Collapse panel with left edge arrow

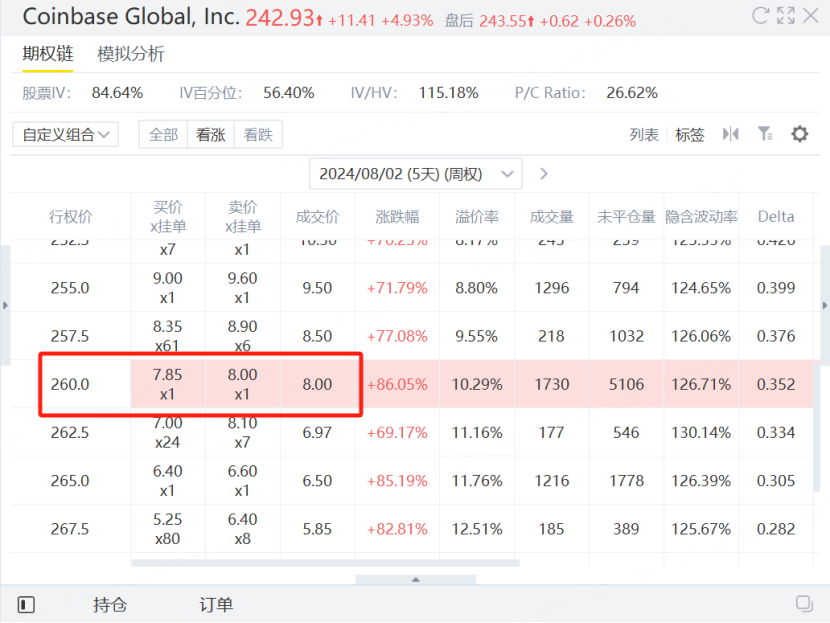(x=5, y=305)
